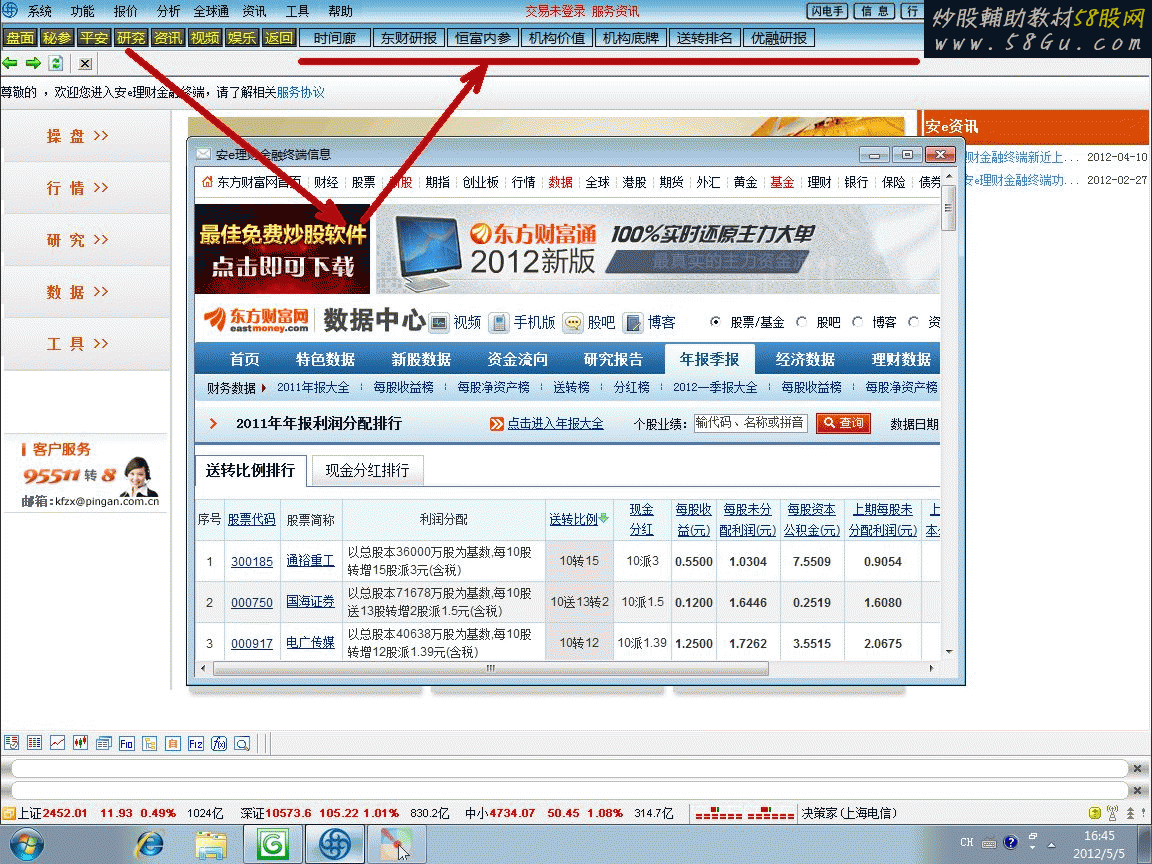Open the 服务协议 link

click(300, 93)
